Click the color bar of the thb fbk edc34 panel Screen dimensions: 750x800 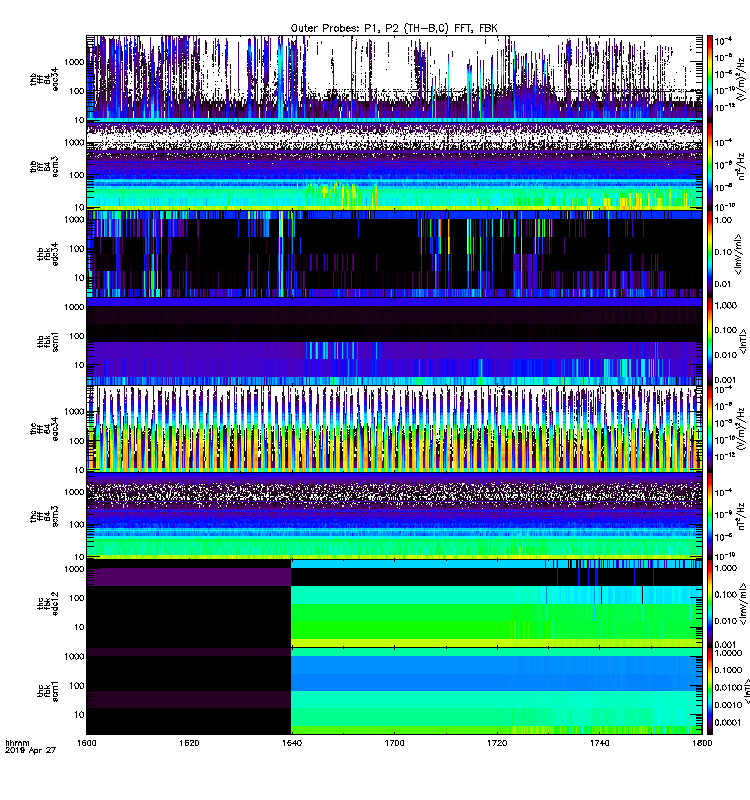tap(710, 254)
